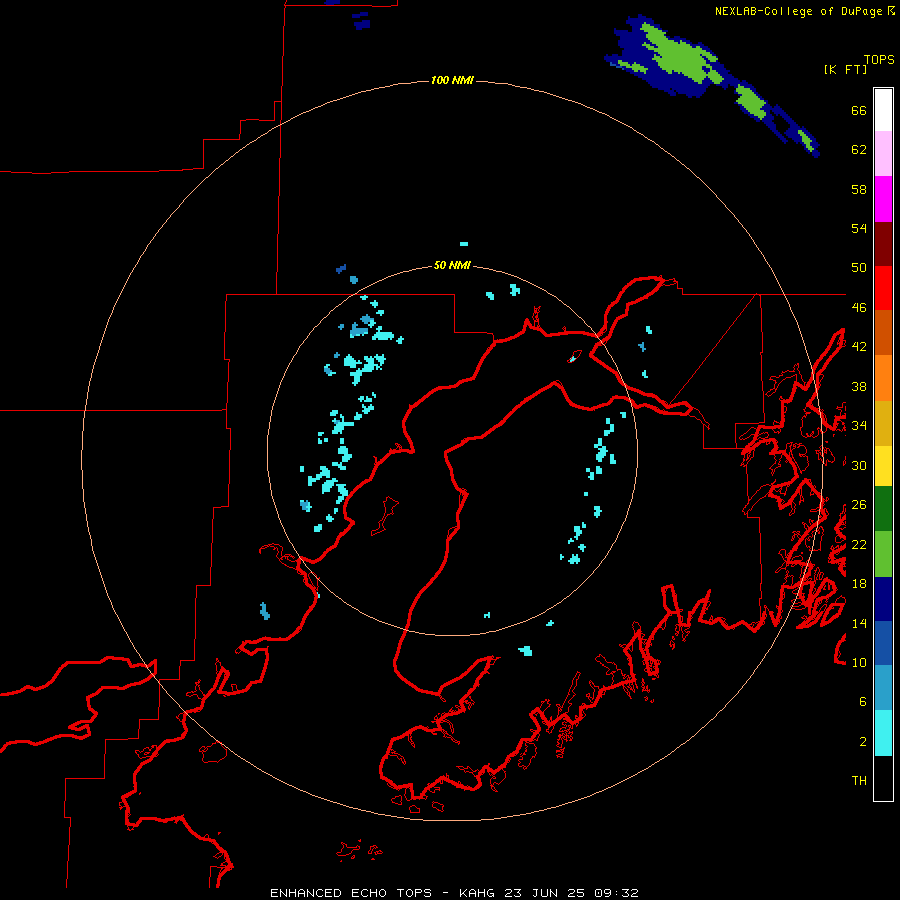Click the '18' legend value
This screenshot has width=900, height=900.
click(859, 584)
